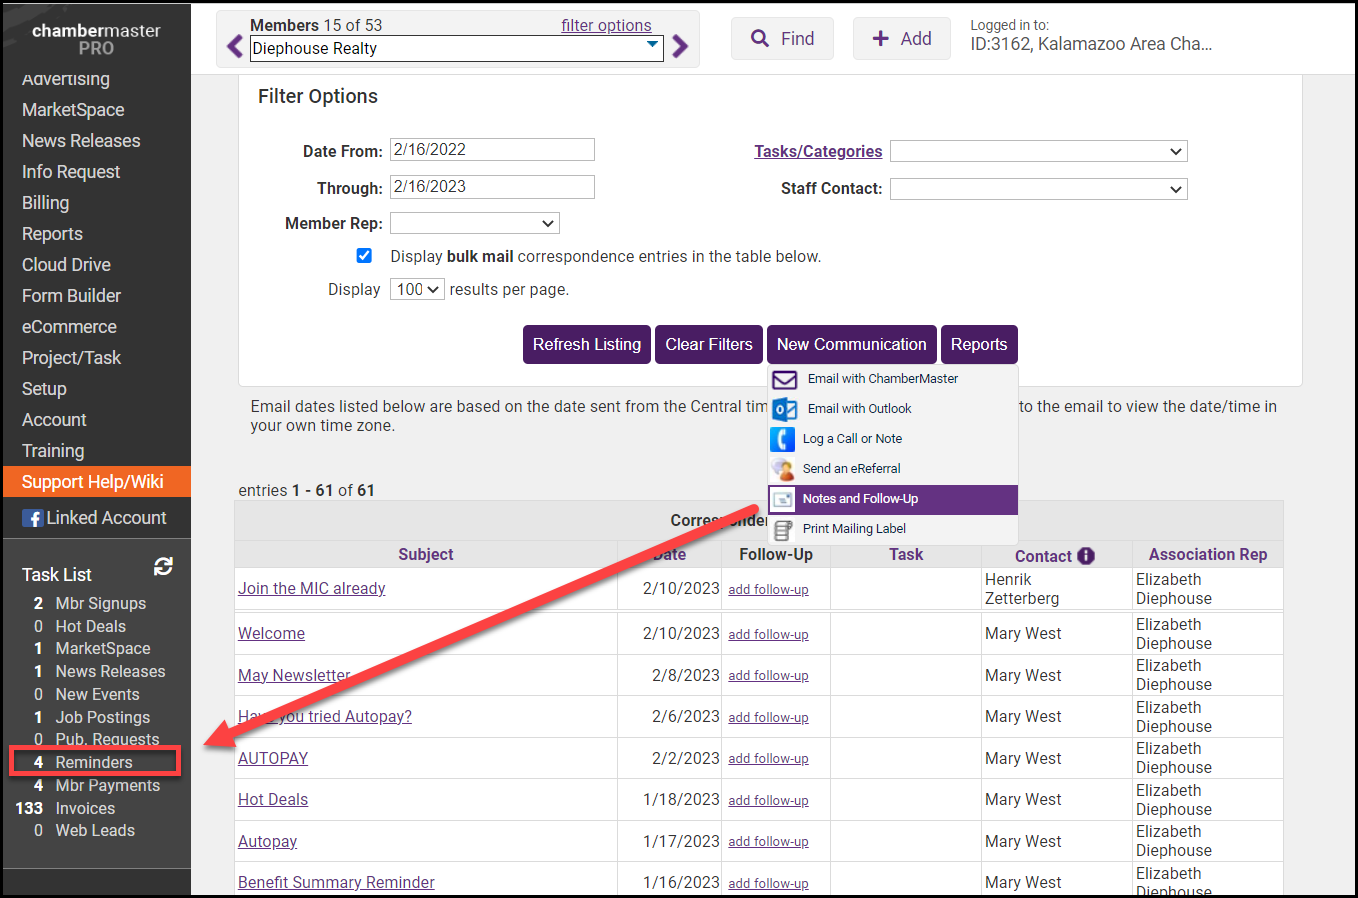Screen dimensions: 1358x898
Task: Click the previous member arrow icon
Action: pos(235,46)
